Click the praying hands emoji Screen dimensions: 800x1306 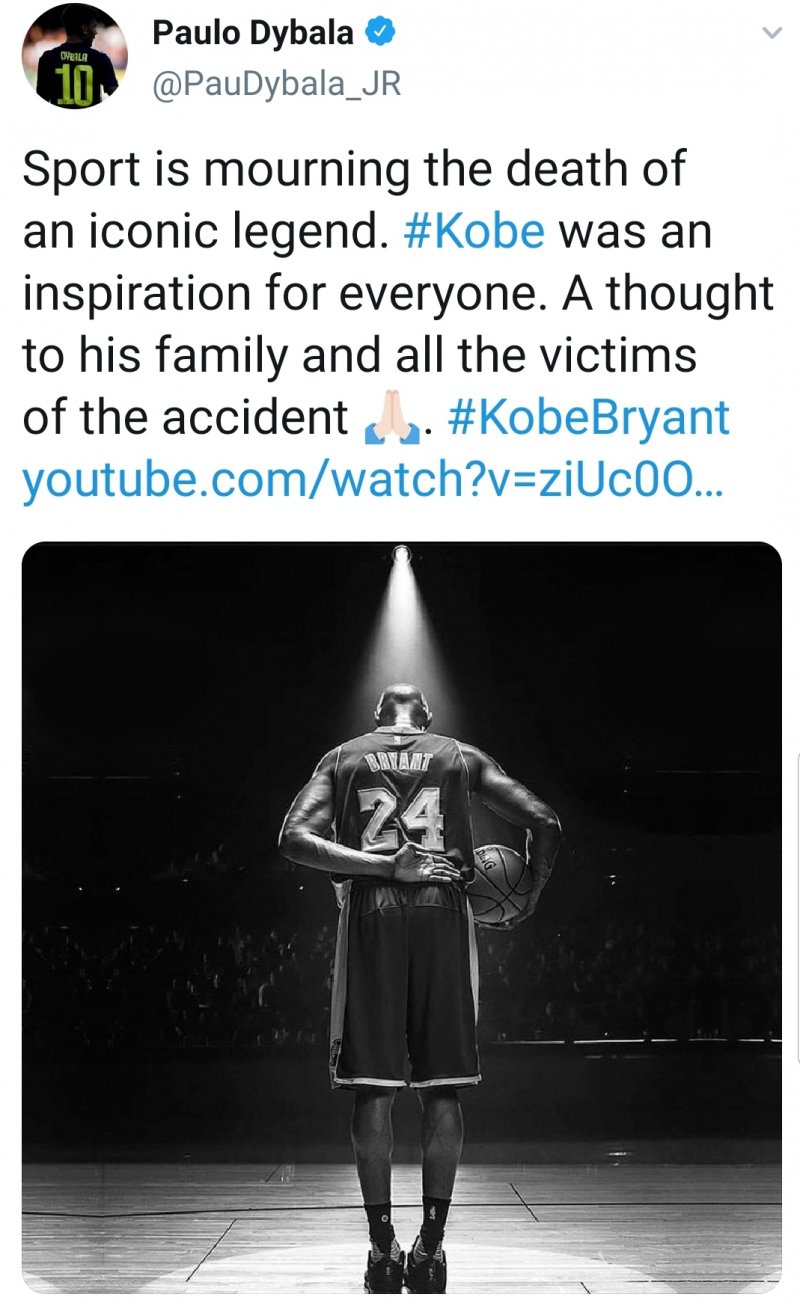pyautogui.click(x=388, y=419)
